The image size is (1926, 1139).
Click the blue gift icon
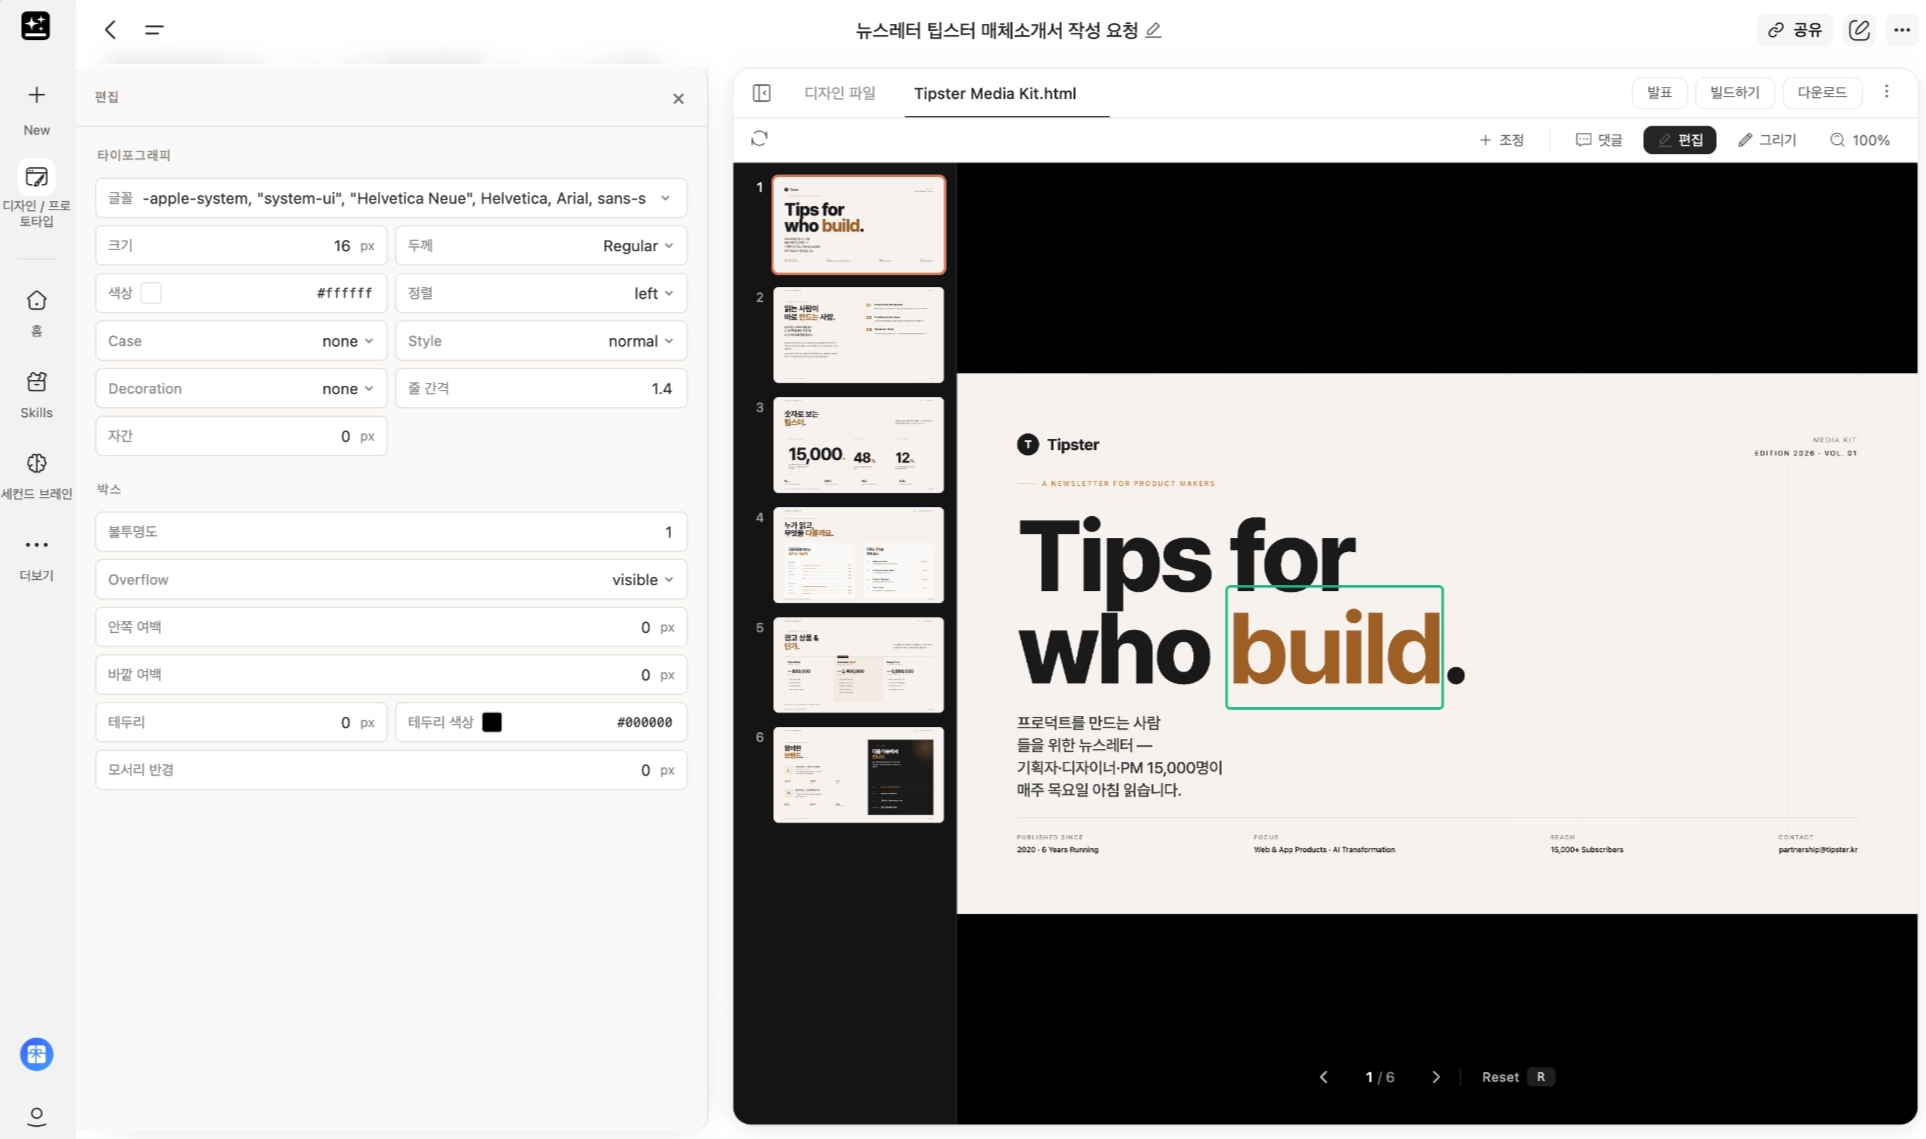(37, 1054)
